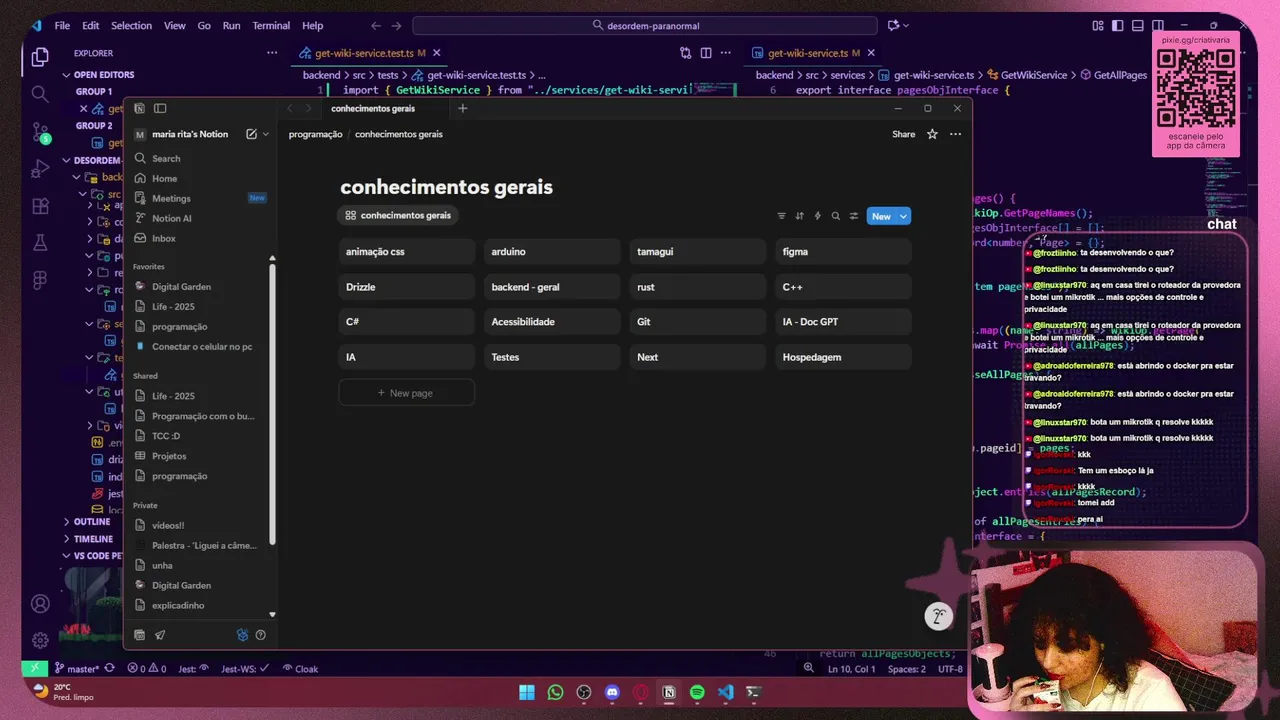
Task: Open VS Code Terminal menu
Action: (271, 26)
